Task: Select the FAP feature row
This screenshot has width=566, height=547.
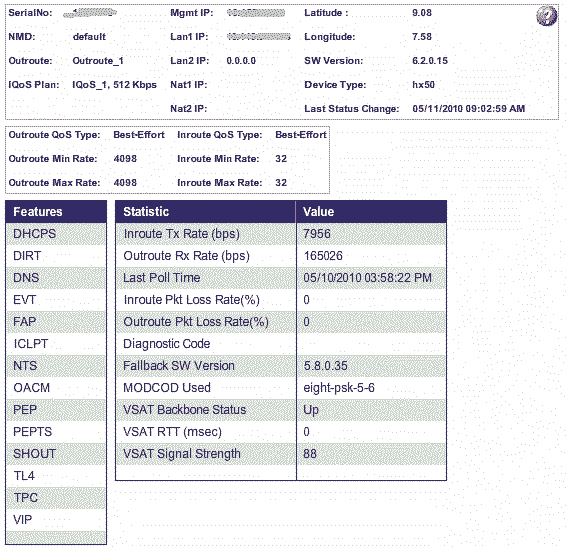Action: [56, 322]
